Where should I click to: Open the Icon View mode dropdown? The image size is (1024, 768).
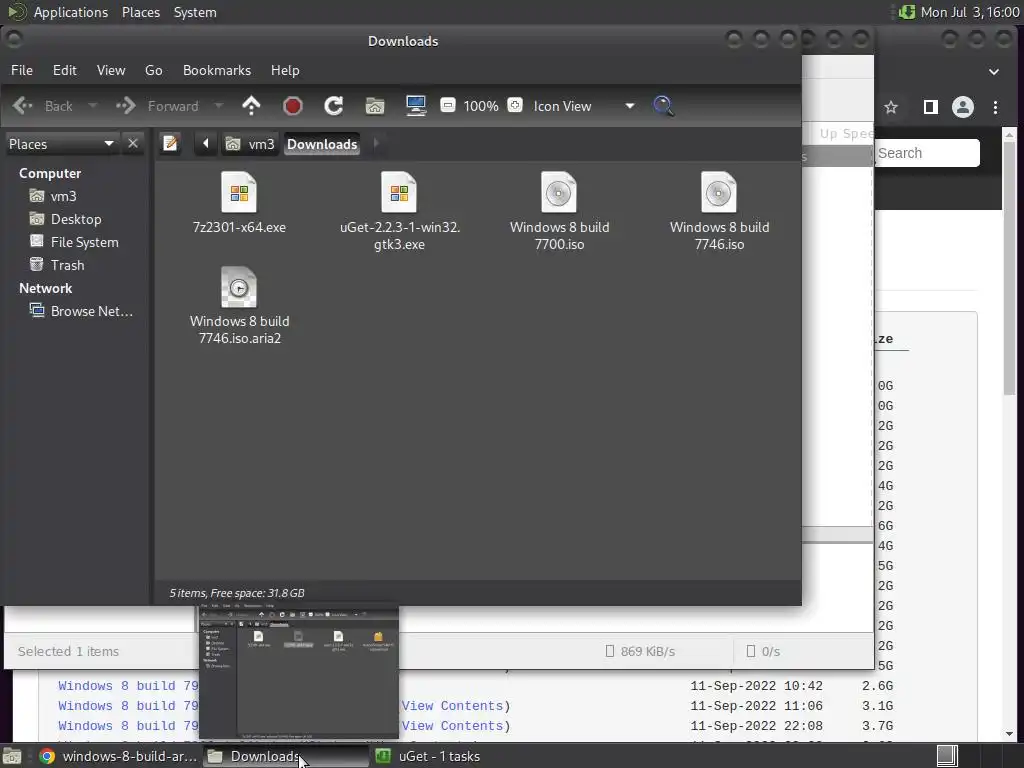point(583,106)
